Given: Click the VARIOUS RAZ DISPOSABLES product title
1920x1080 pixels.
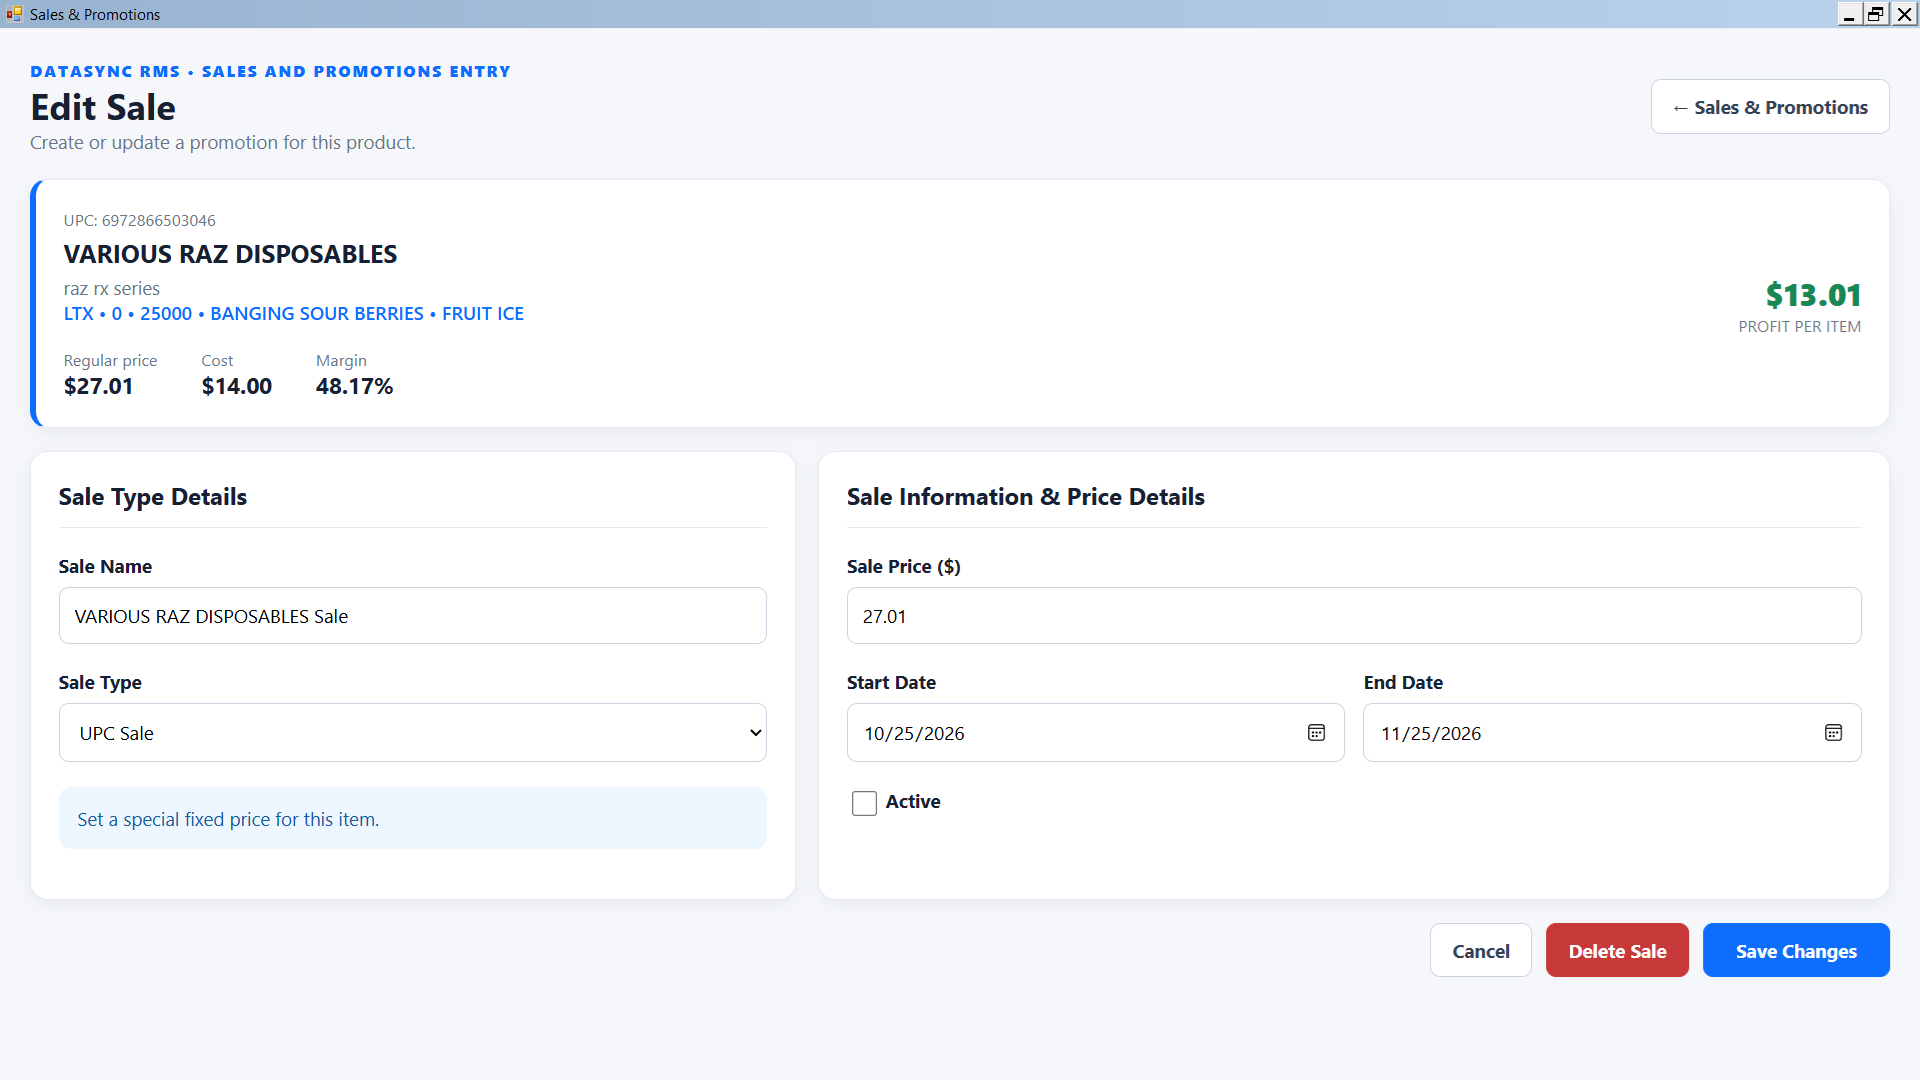Looking at the screenshot, I should [230, 254].
